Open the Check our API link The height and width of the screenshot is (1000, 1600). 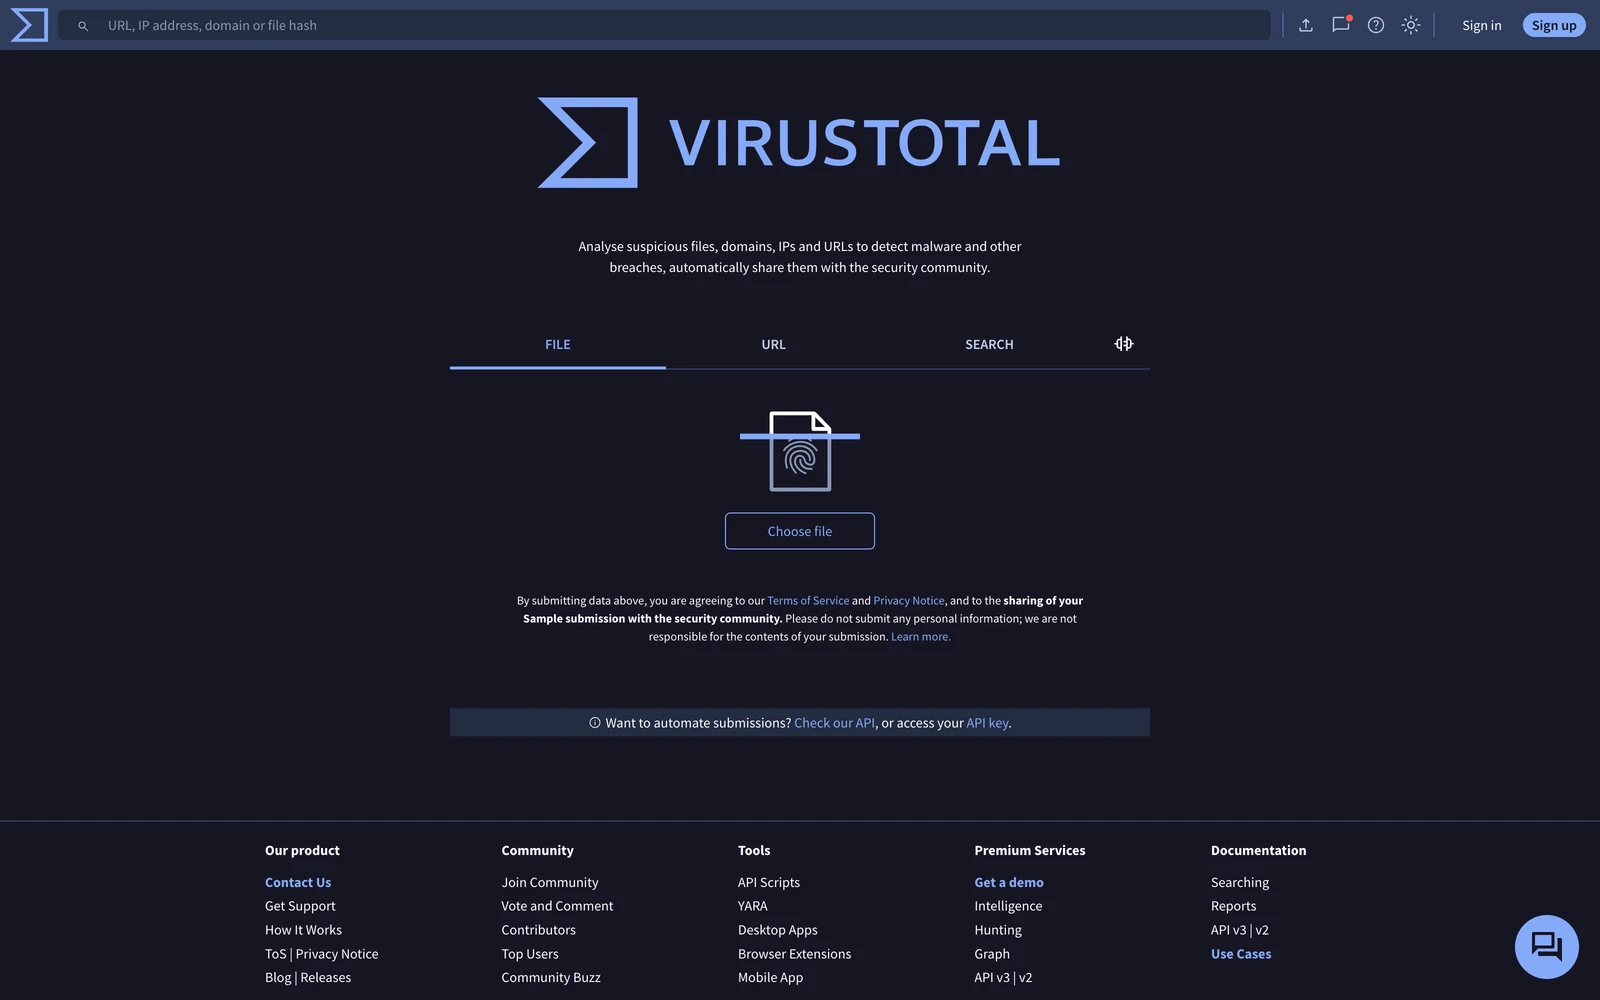coord(834,723)
